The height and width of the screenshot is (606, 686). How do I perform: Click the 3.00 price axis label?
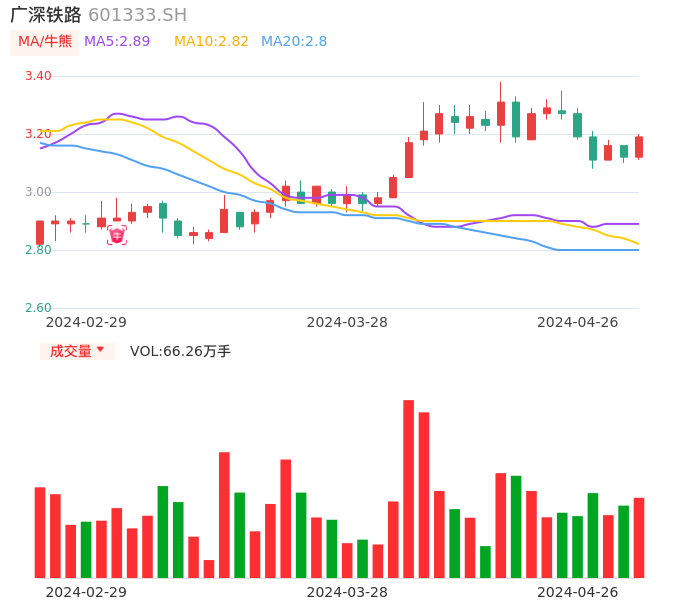[38, 192]
